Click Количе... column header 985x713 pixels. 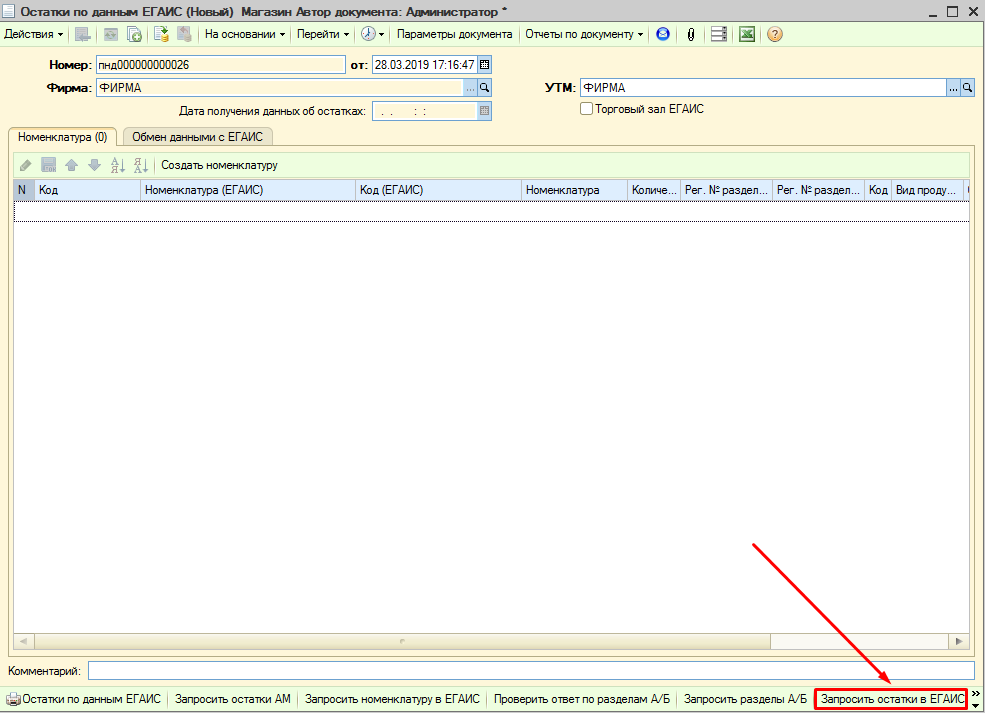(654, 190)
